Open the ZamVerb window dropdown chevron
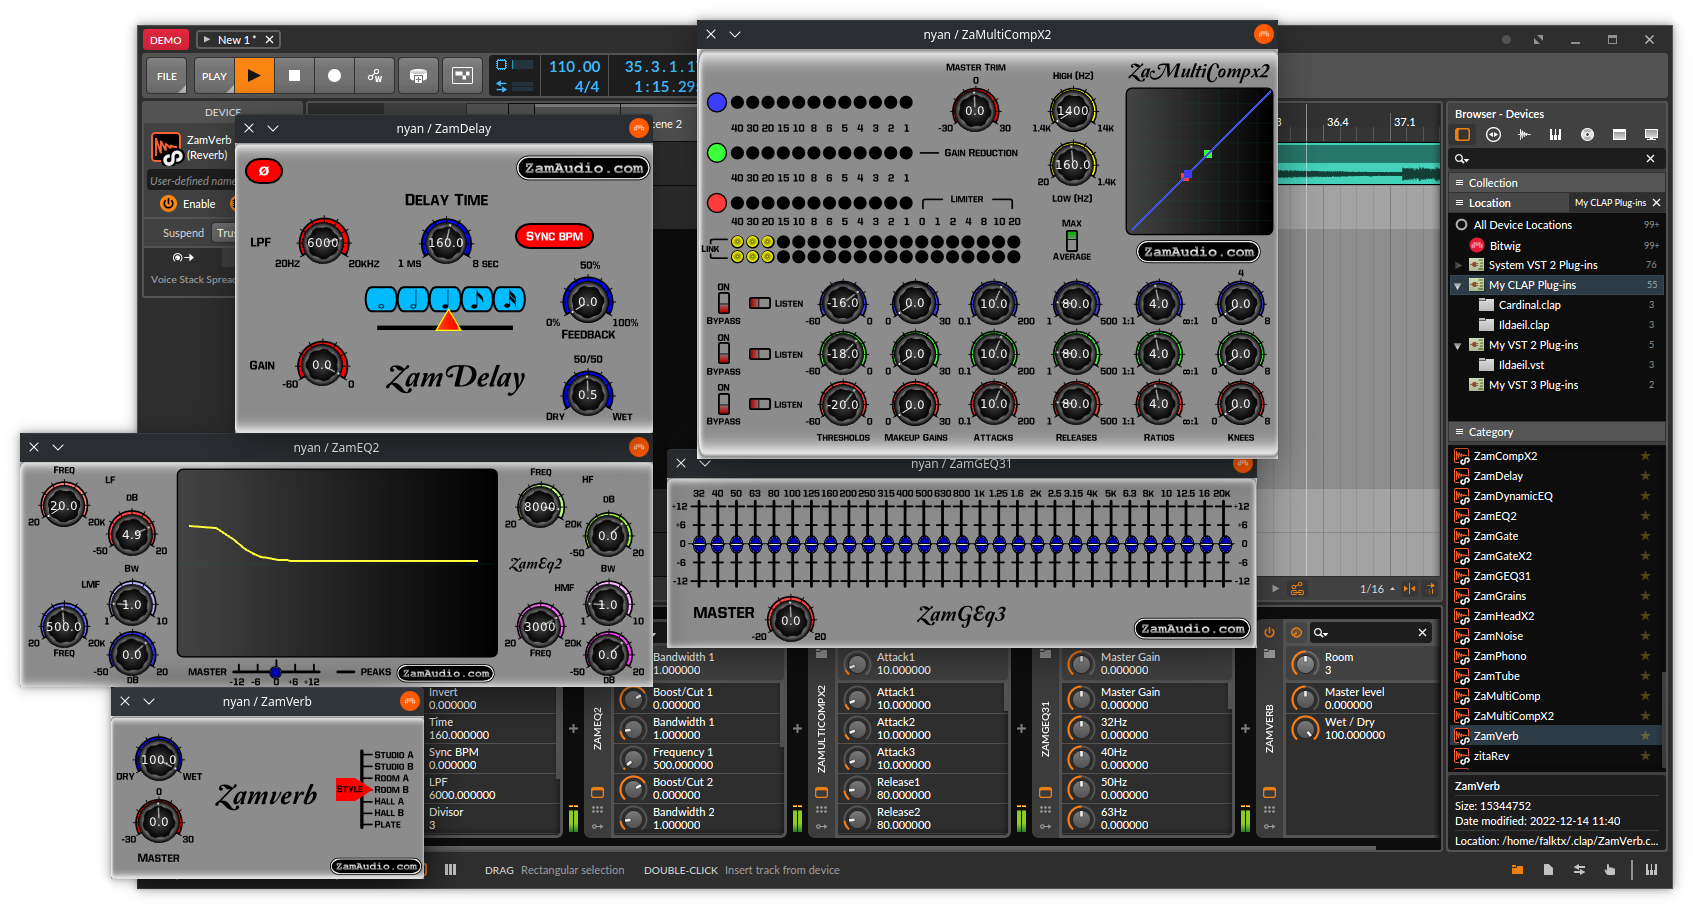 [149, 701]
